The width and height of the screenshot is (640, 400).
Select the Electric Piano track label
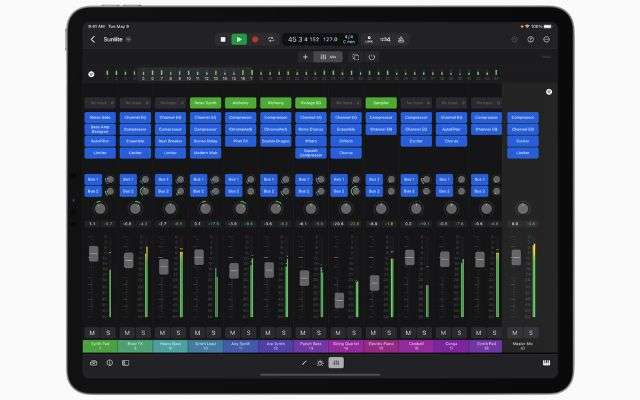pyautogui.click(x=380, y=346)
